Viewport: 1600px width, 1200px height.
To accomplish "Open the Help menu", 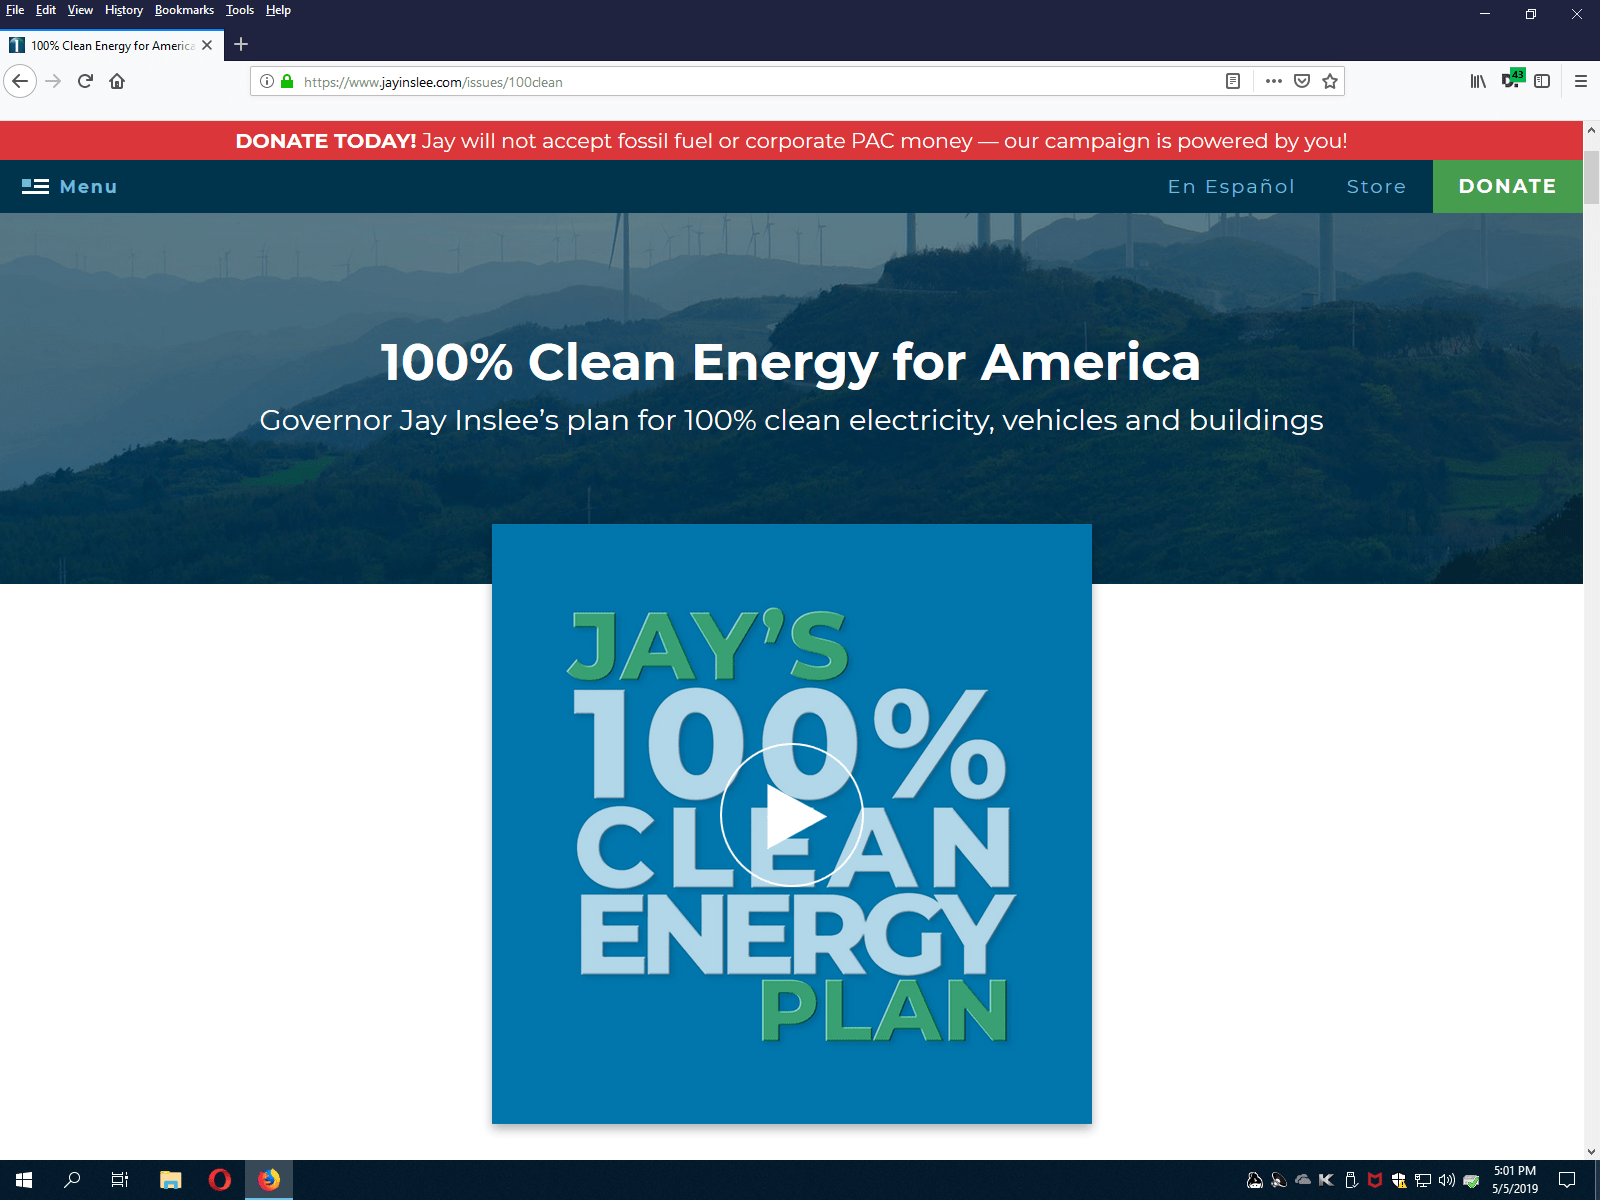I will 278,10.
